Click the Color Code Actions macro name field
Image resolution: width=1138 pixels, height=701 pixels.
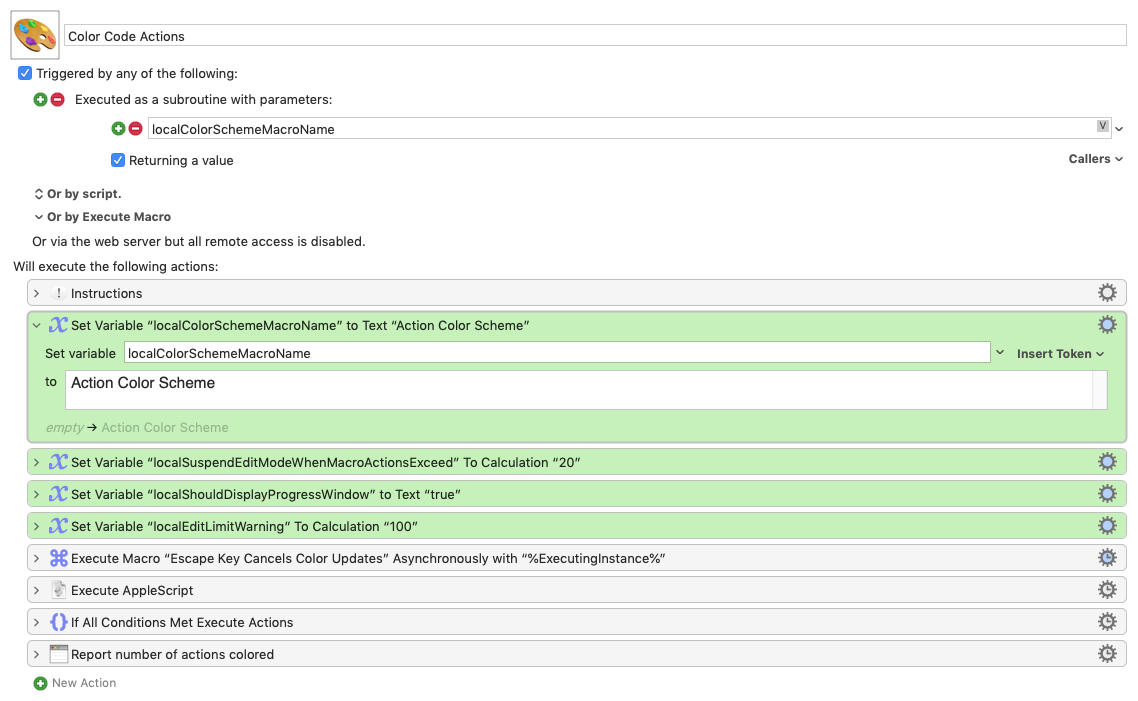pyautogui.click(x=595, y=36)
